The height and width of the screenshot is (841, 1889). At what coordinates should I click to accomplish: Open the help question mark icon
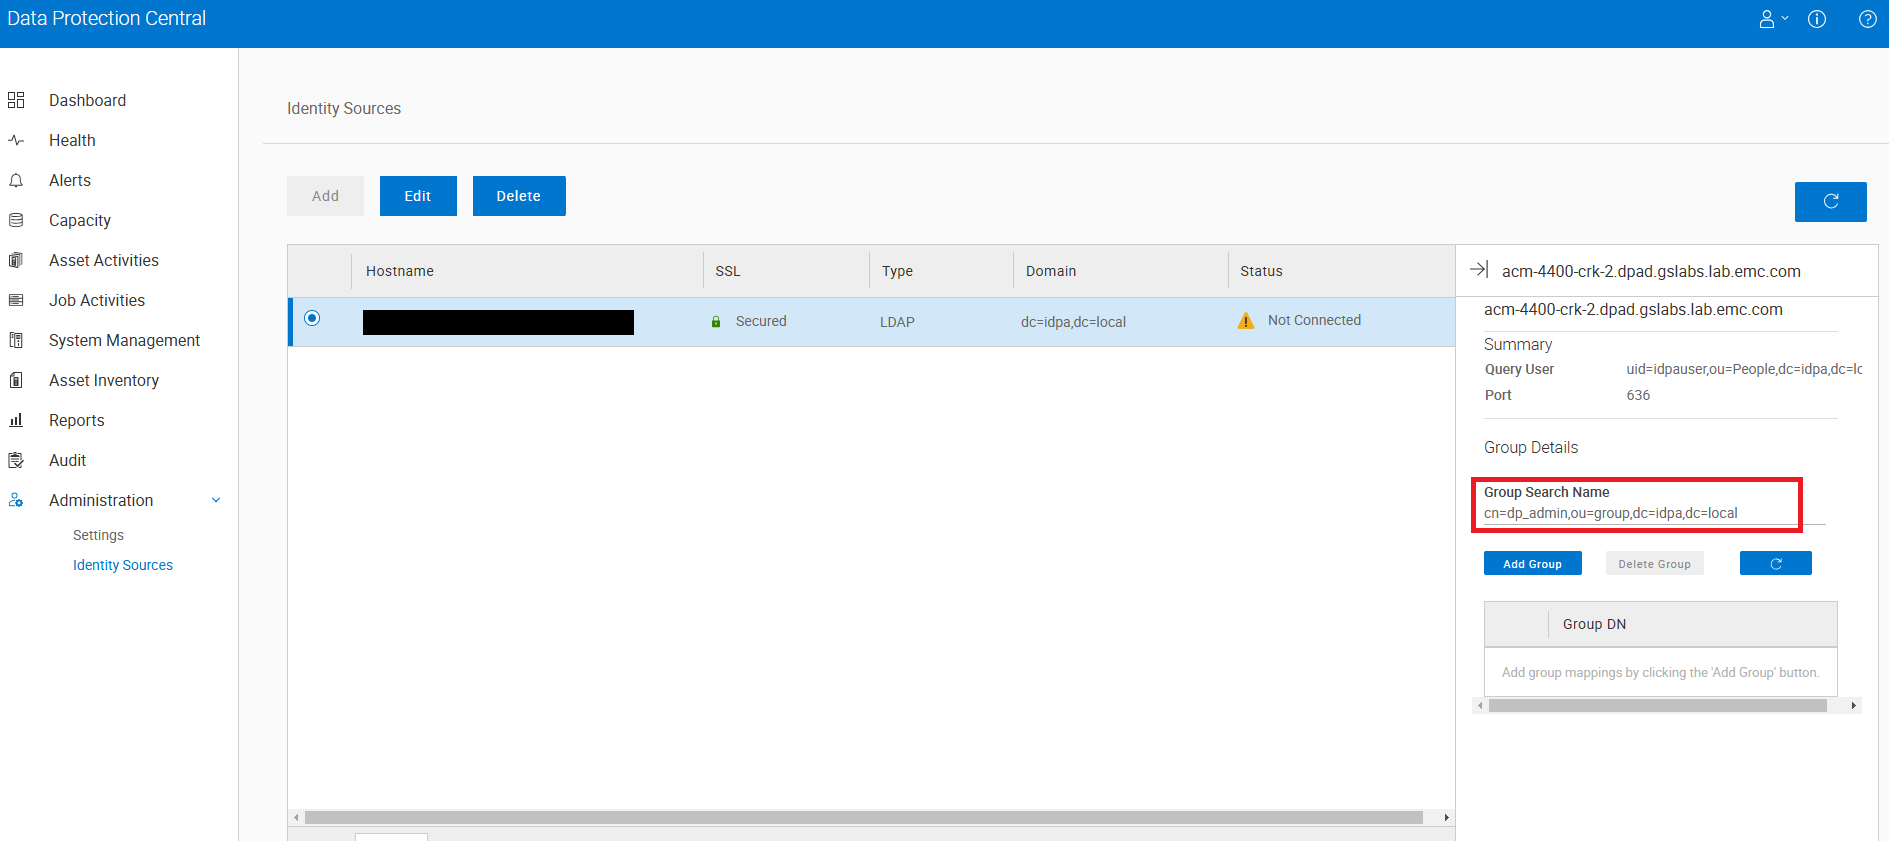point(1867,19)
